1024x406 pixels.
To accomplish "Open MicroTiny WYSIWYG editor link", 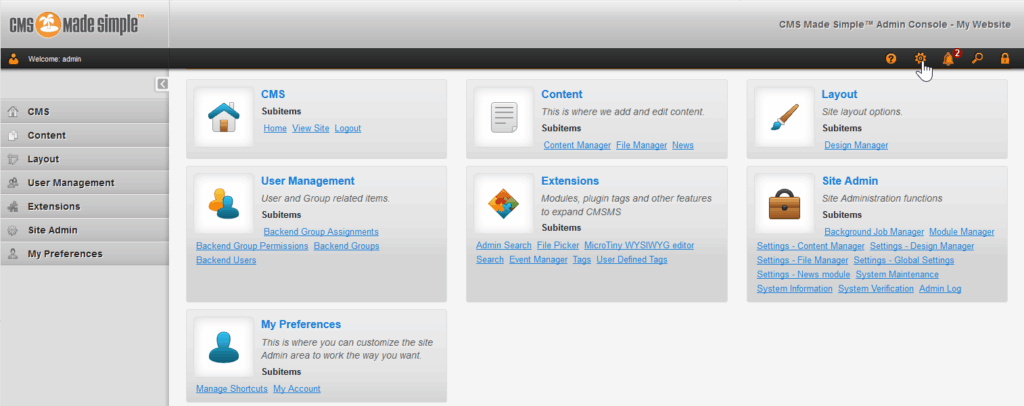I will (639, 245).
